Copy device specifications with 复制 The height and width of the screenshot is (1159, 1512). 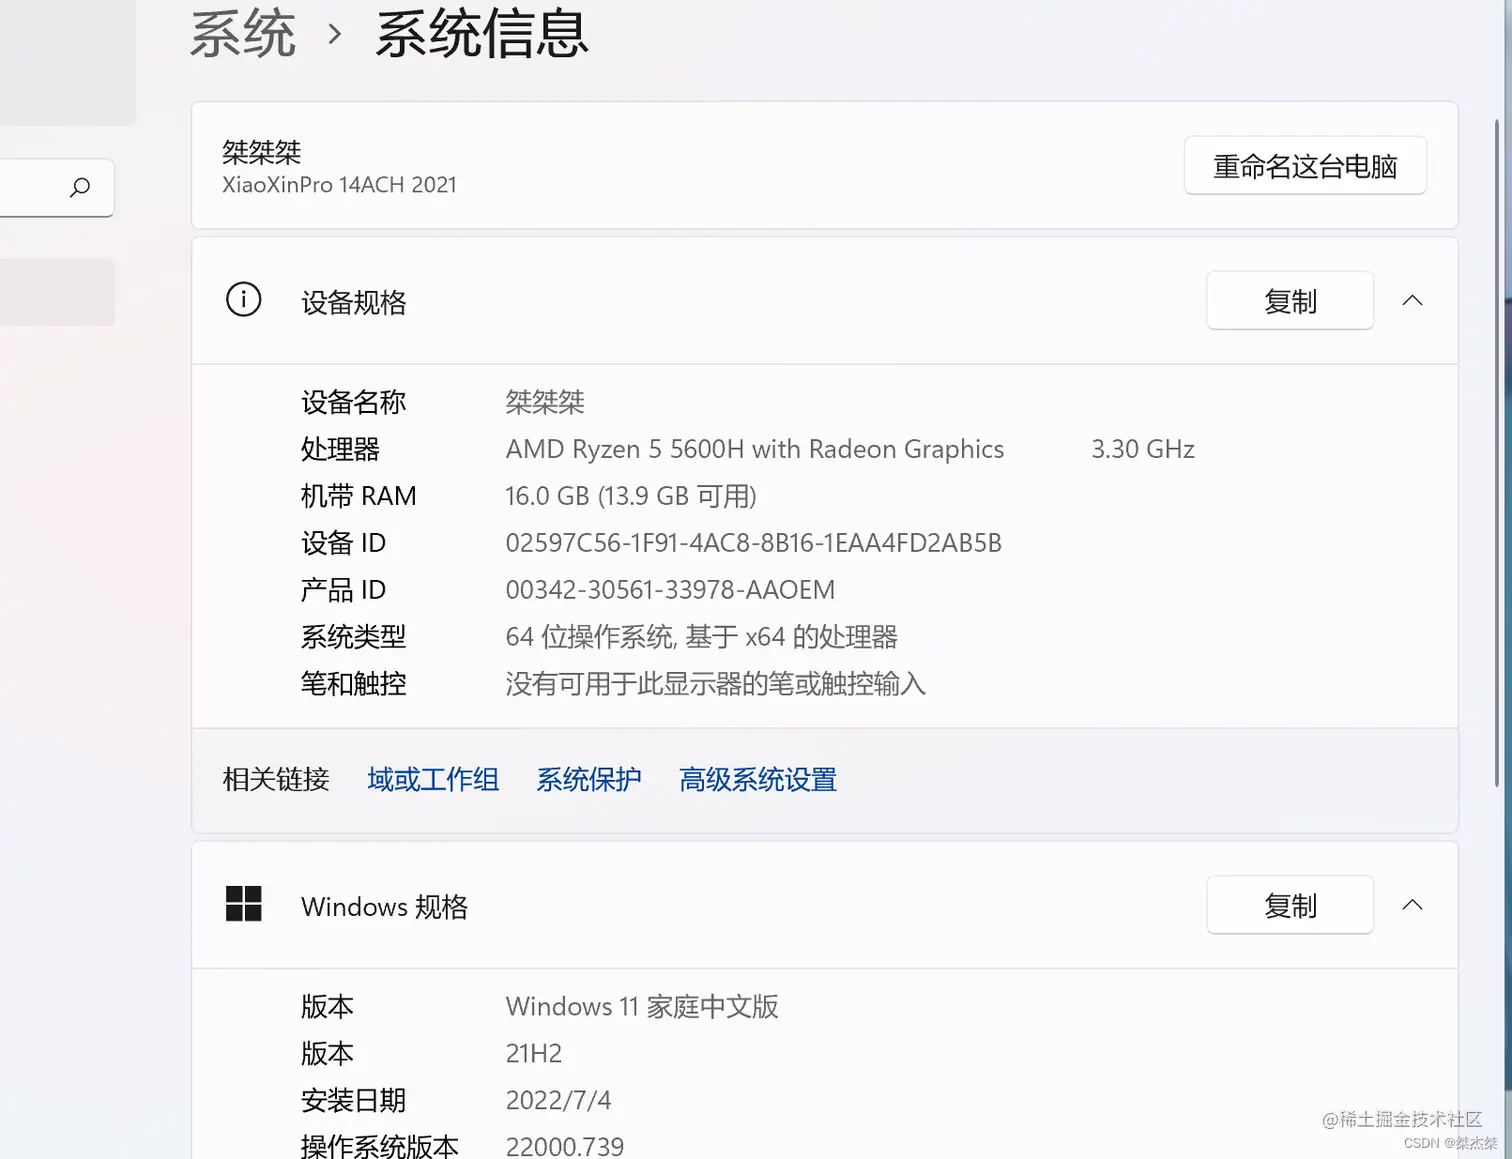pos(1290,301)
